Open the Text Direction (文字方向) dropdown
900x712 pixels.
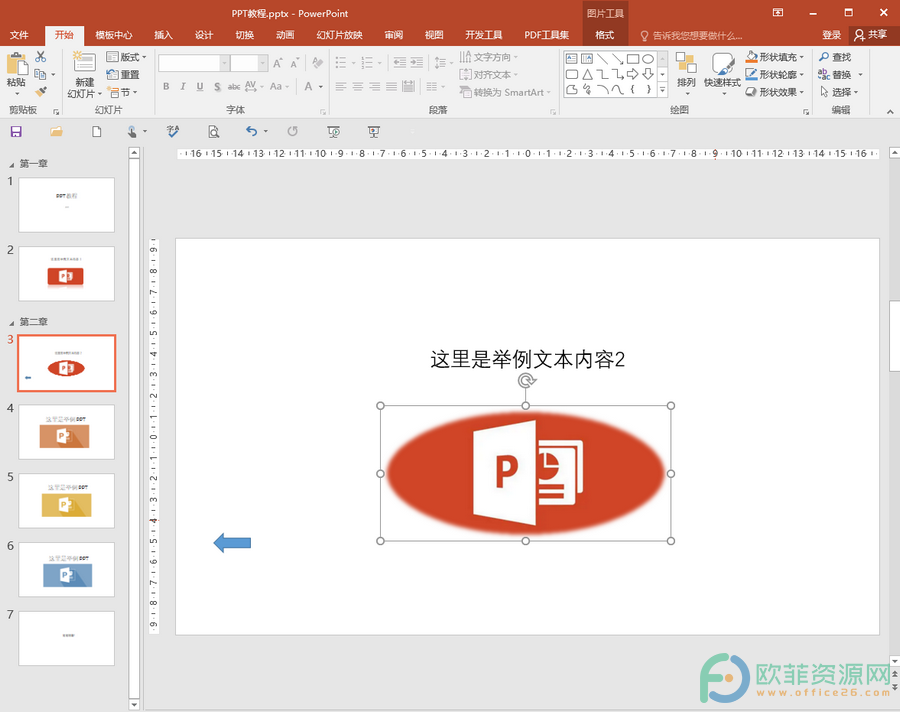point(488,57)
